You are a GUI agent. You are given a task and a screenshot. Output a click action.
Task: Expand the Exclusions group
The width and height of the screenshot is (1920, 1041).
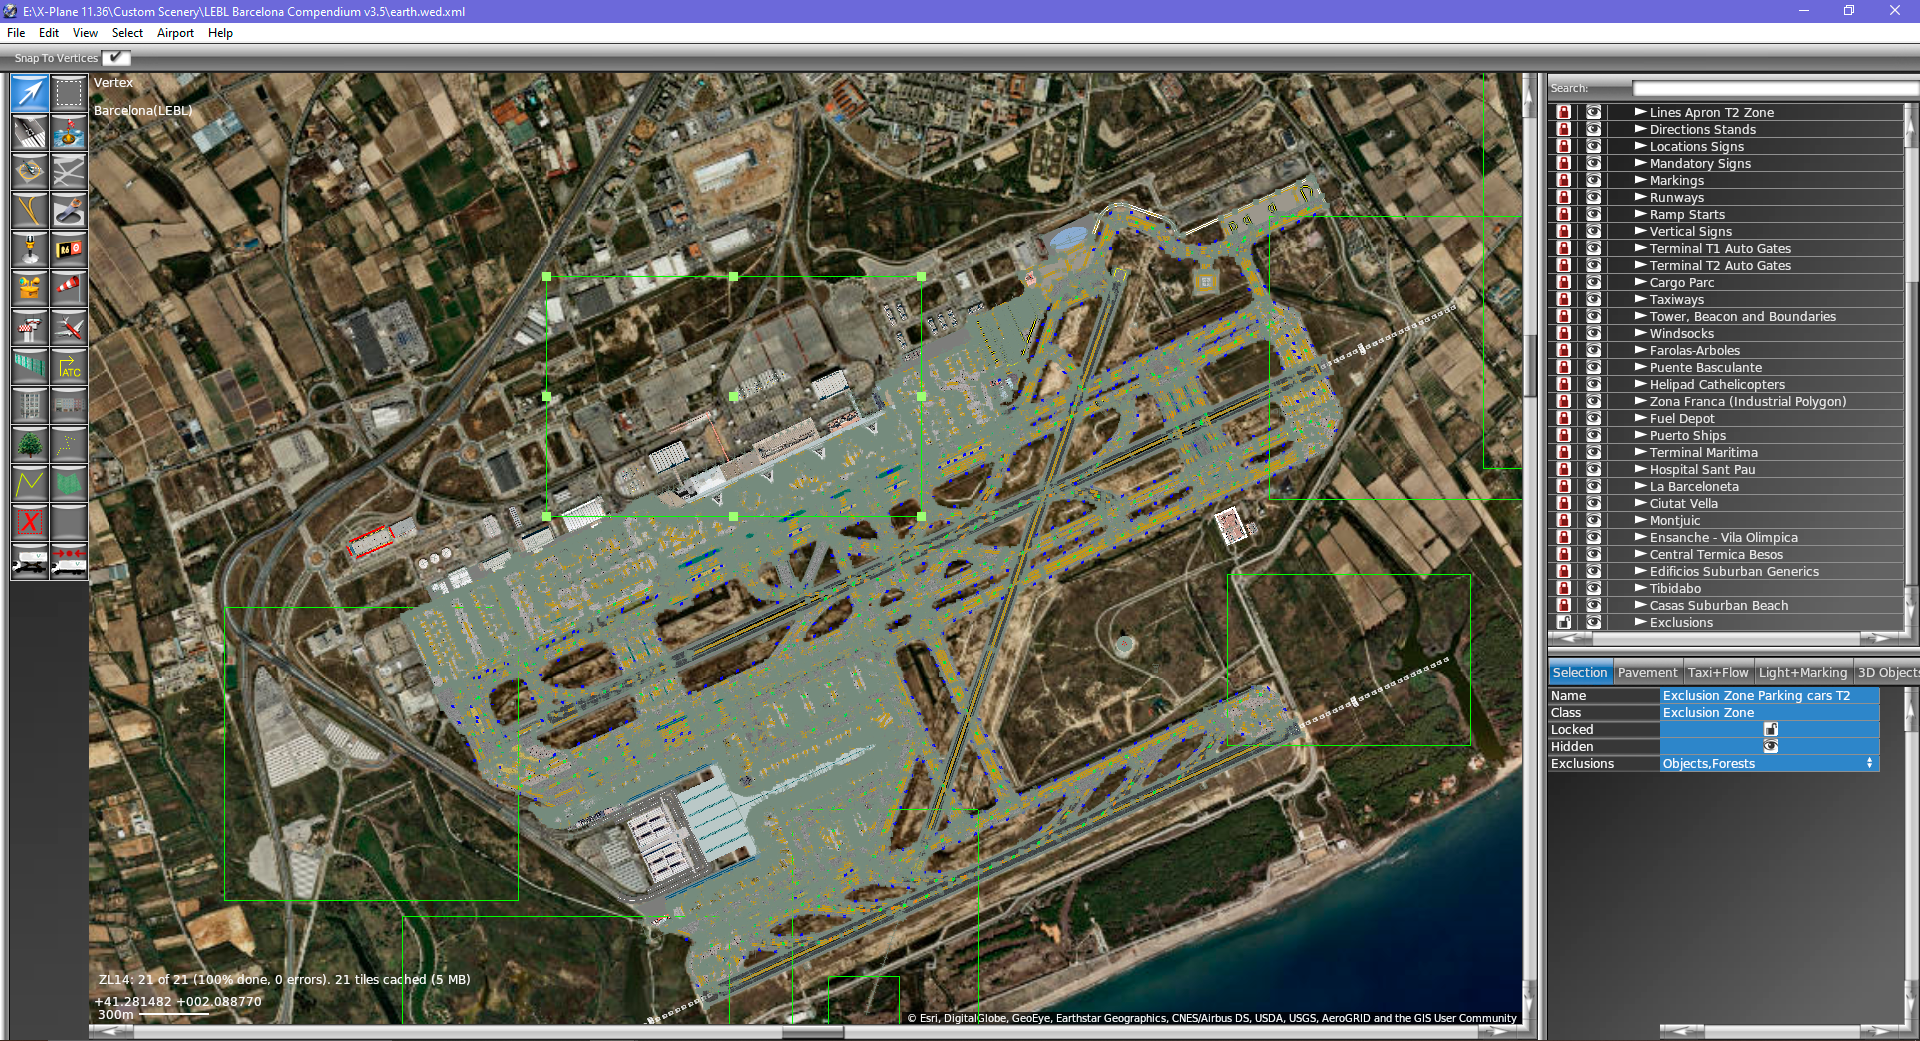click(x=1640, y=622)
